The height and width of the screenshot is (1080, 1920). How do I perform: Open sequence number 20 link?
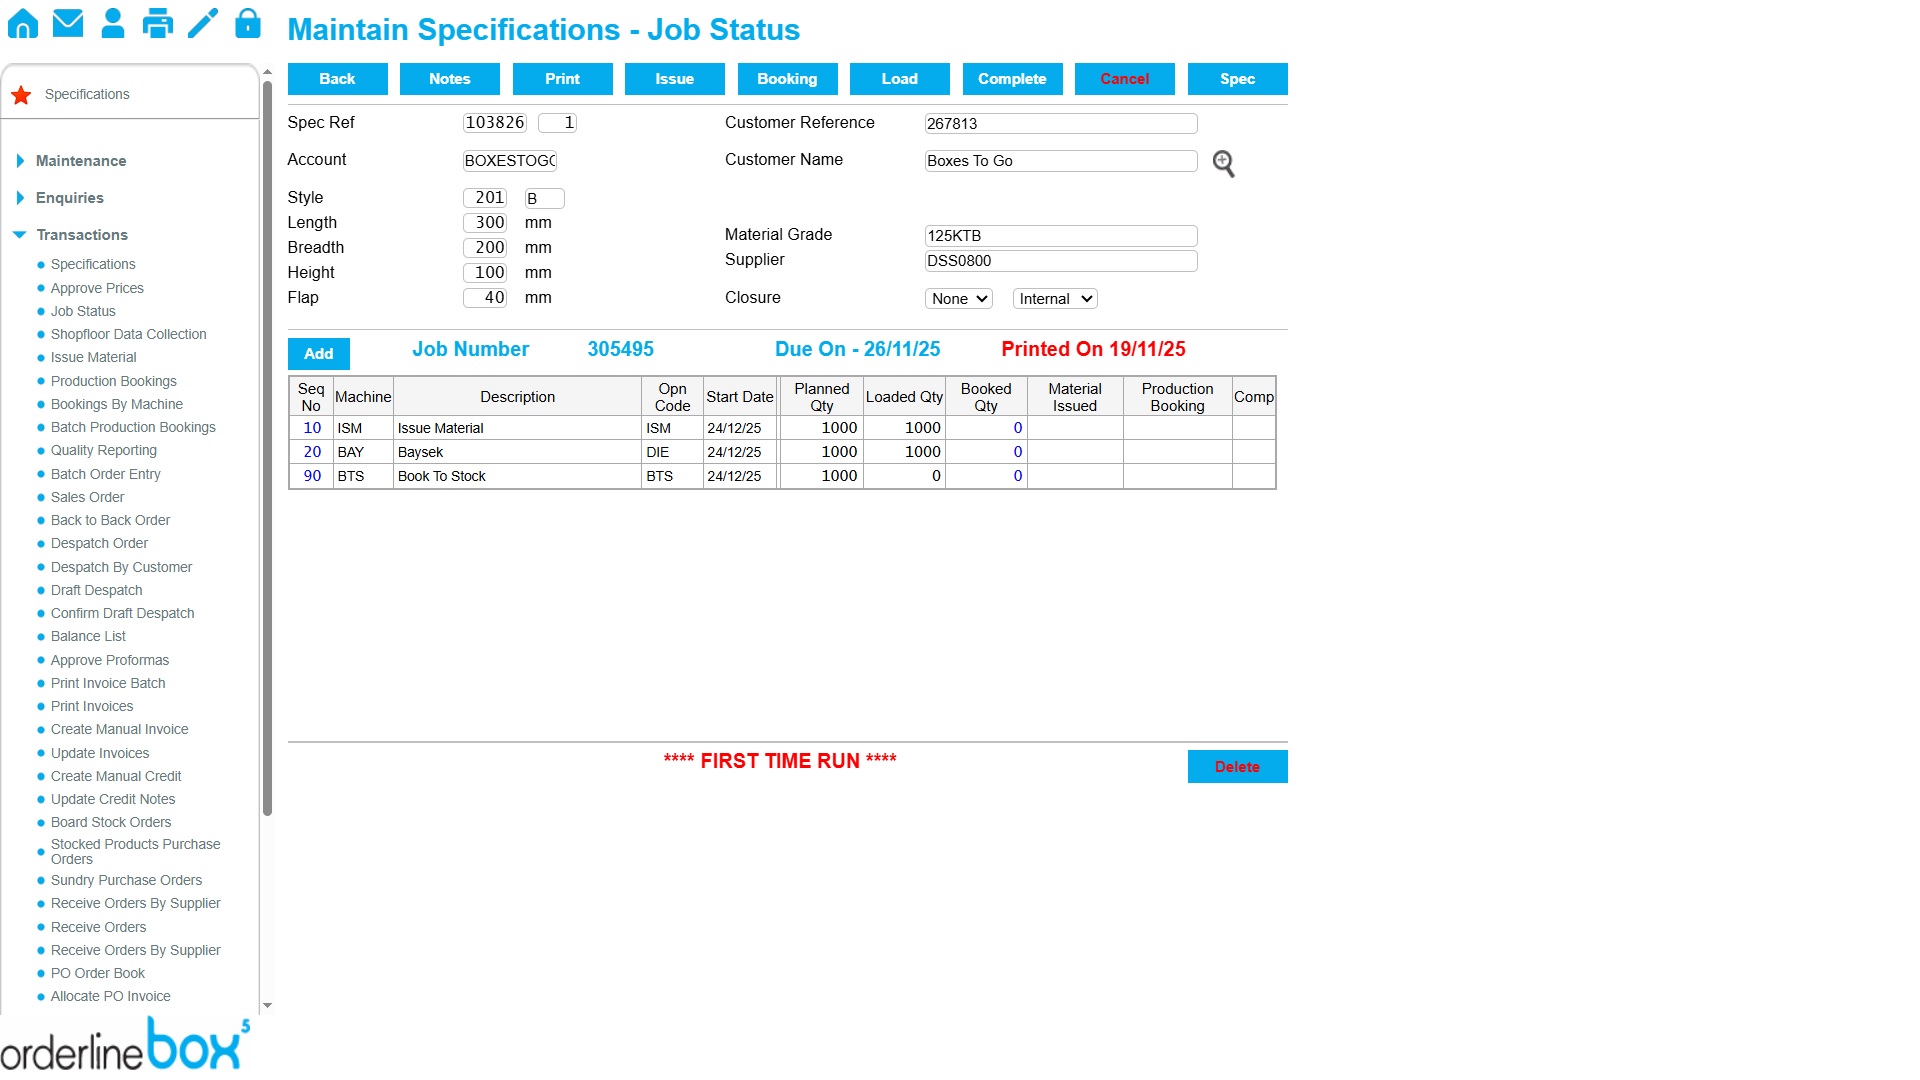point(312,452)
